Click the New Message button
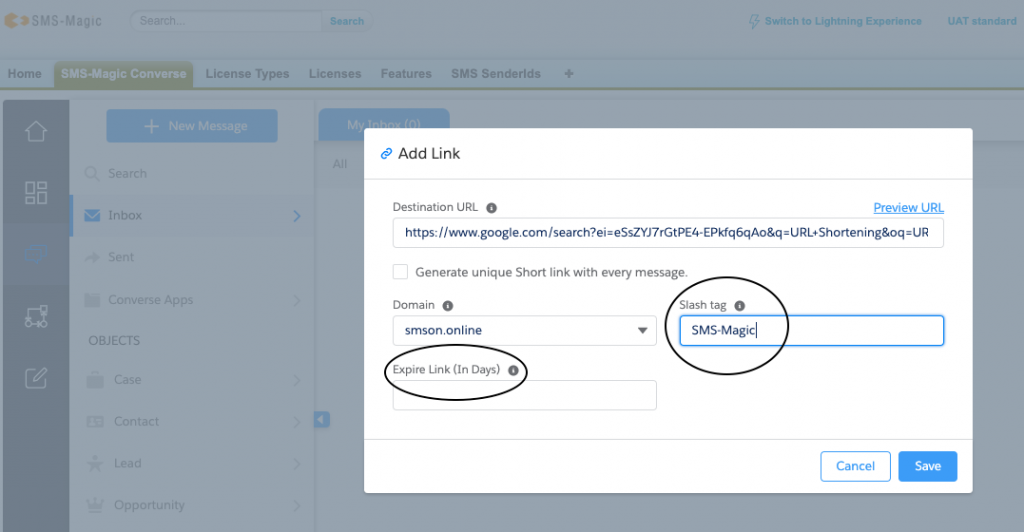 [192, 126]
